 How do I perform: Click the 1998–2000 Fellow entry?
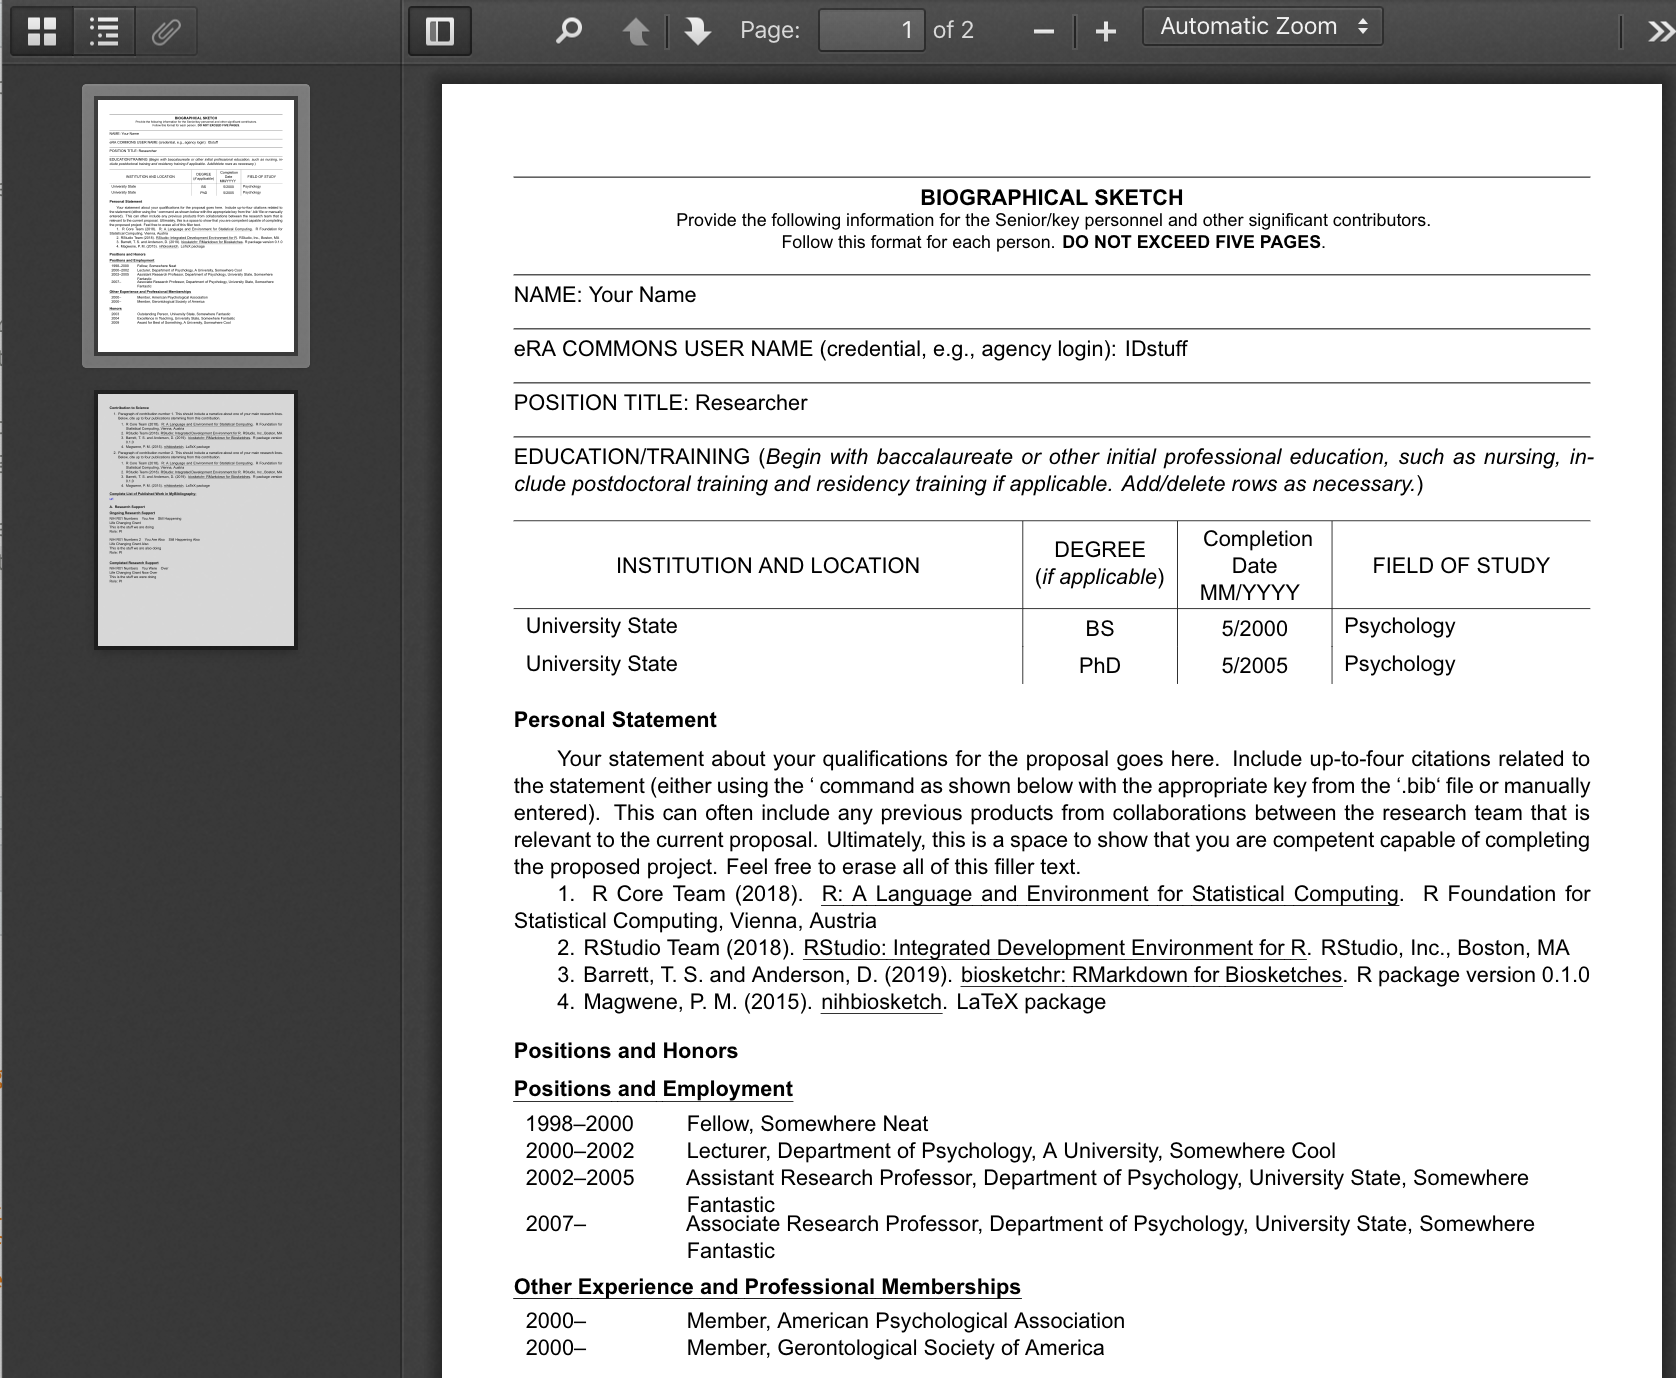pyautogui.click(x=727, y=1124)
